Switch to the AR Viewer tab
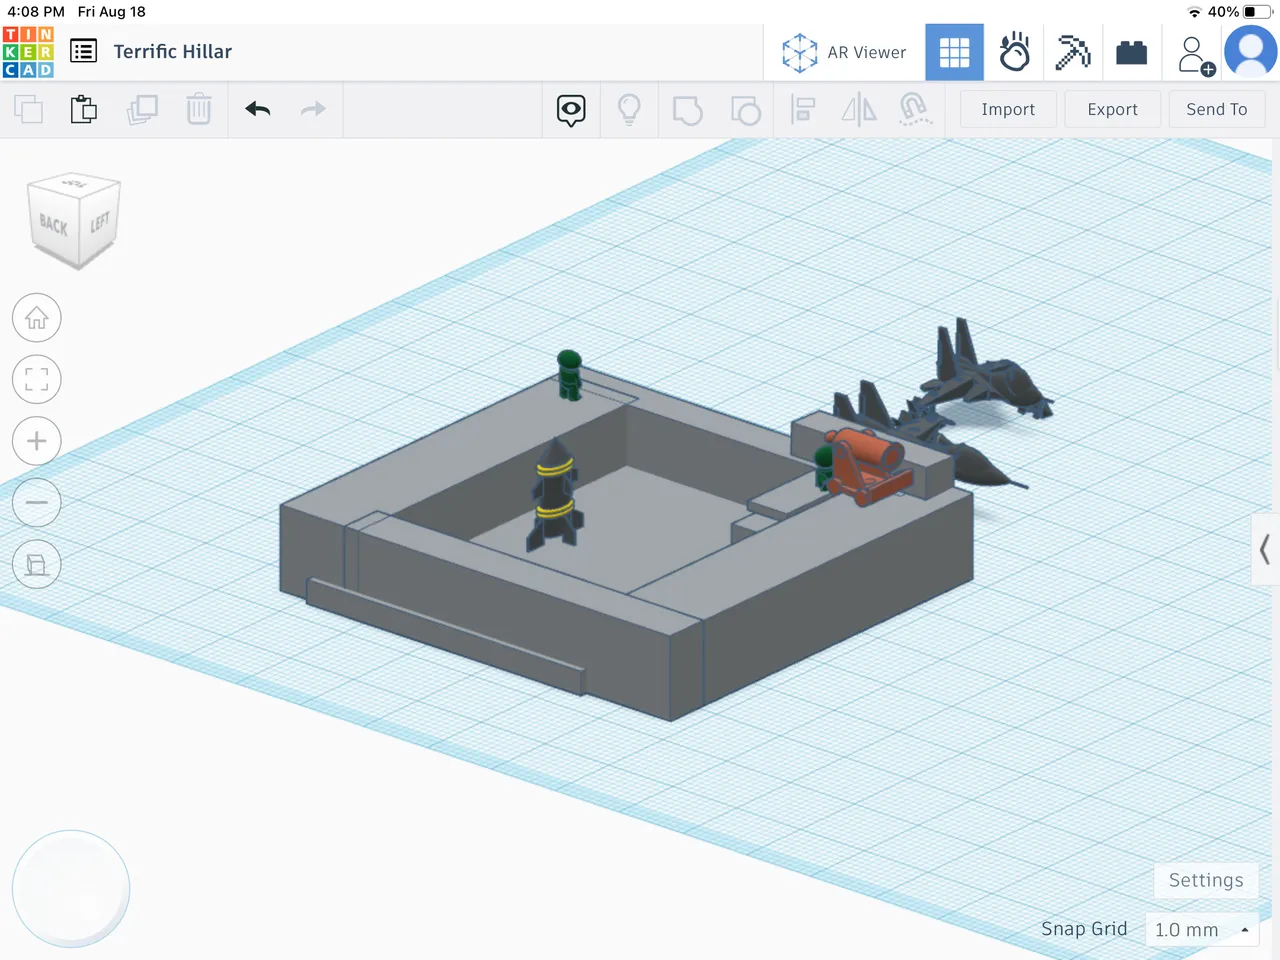This screenshot has height=960, width=1280. [845, 52]
